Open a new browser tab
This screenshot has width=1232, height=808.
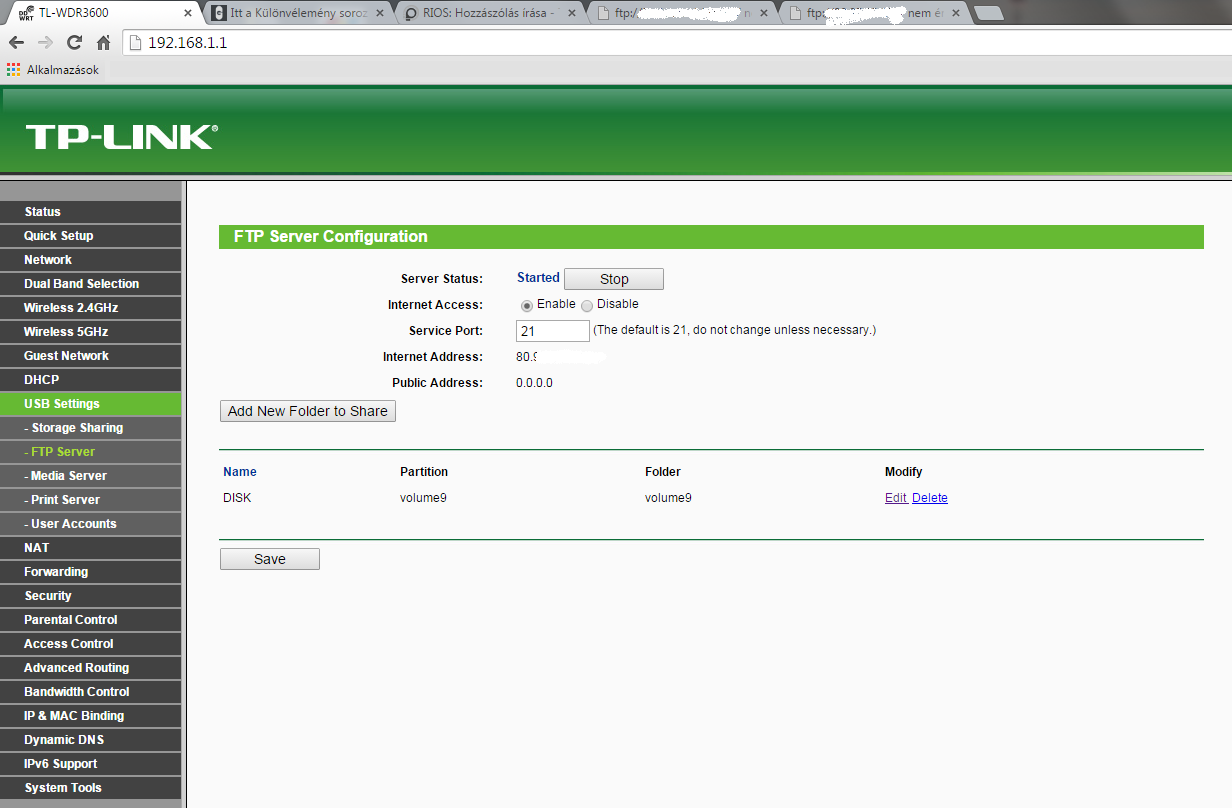click(x=988, y=13)
